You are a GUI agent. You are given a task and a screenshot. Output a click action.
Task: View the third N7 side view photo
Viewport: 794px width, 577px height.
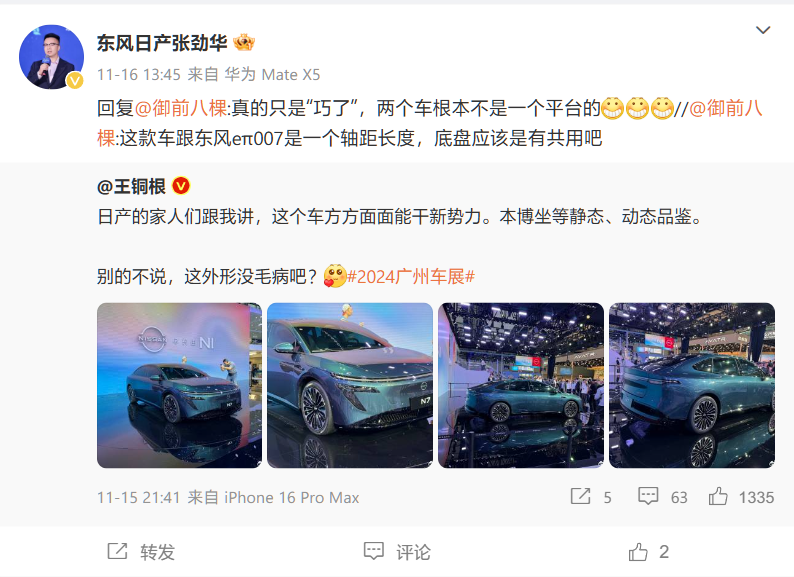click(x=521, y=385)
